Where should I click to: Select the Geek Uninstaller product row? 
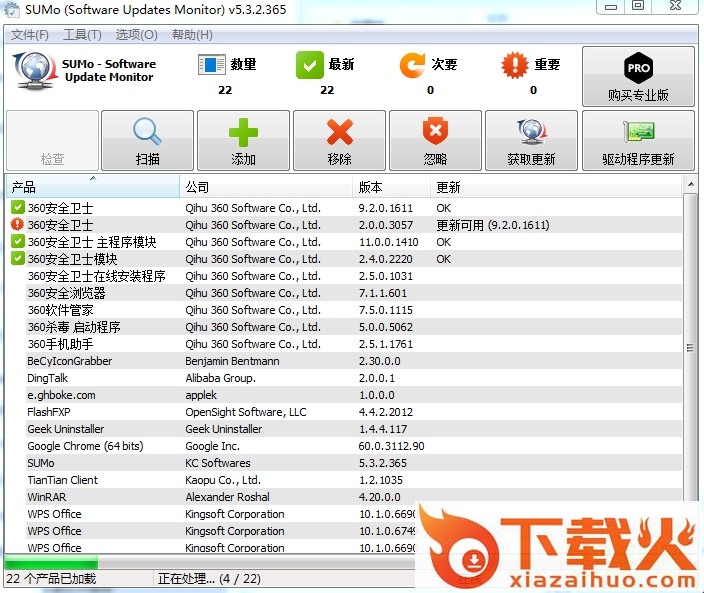pos(344,429)
